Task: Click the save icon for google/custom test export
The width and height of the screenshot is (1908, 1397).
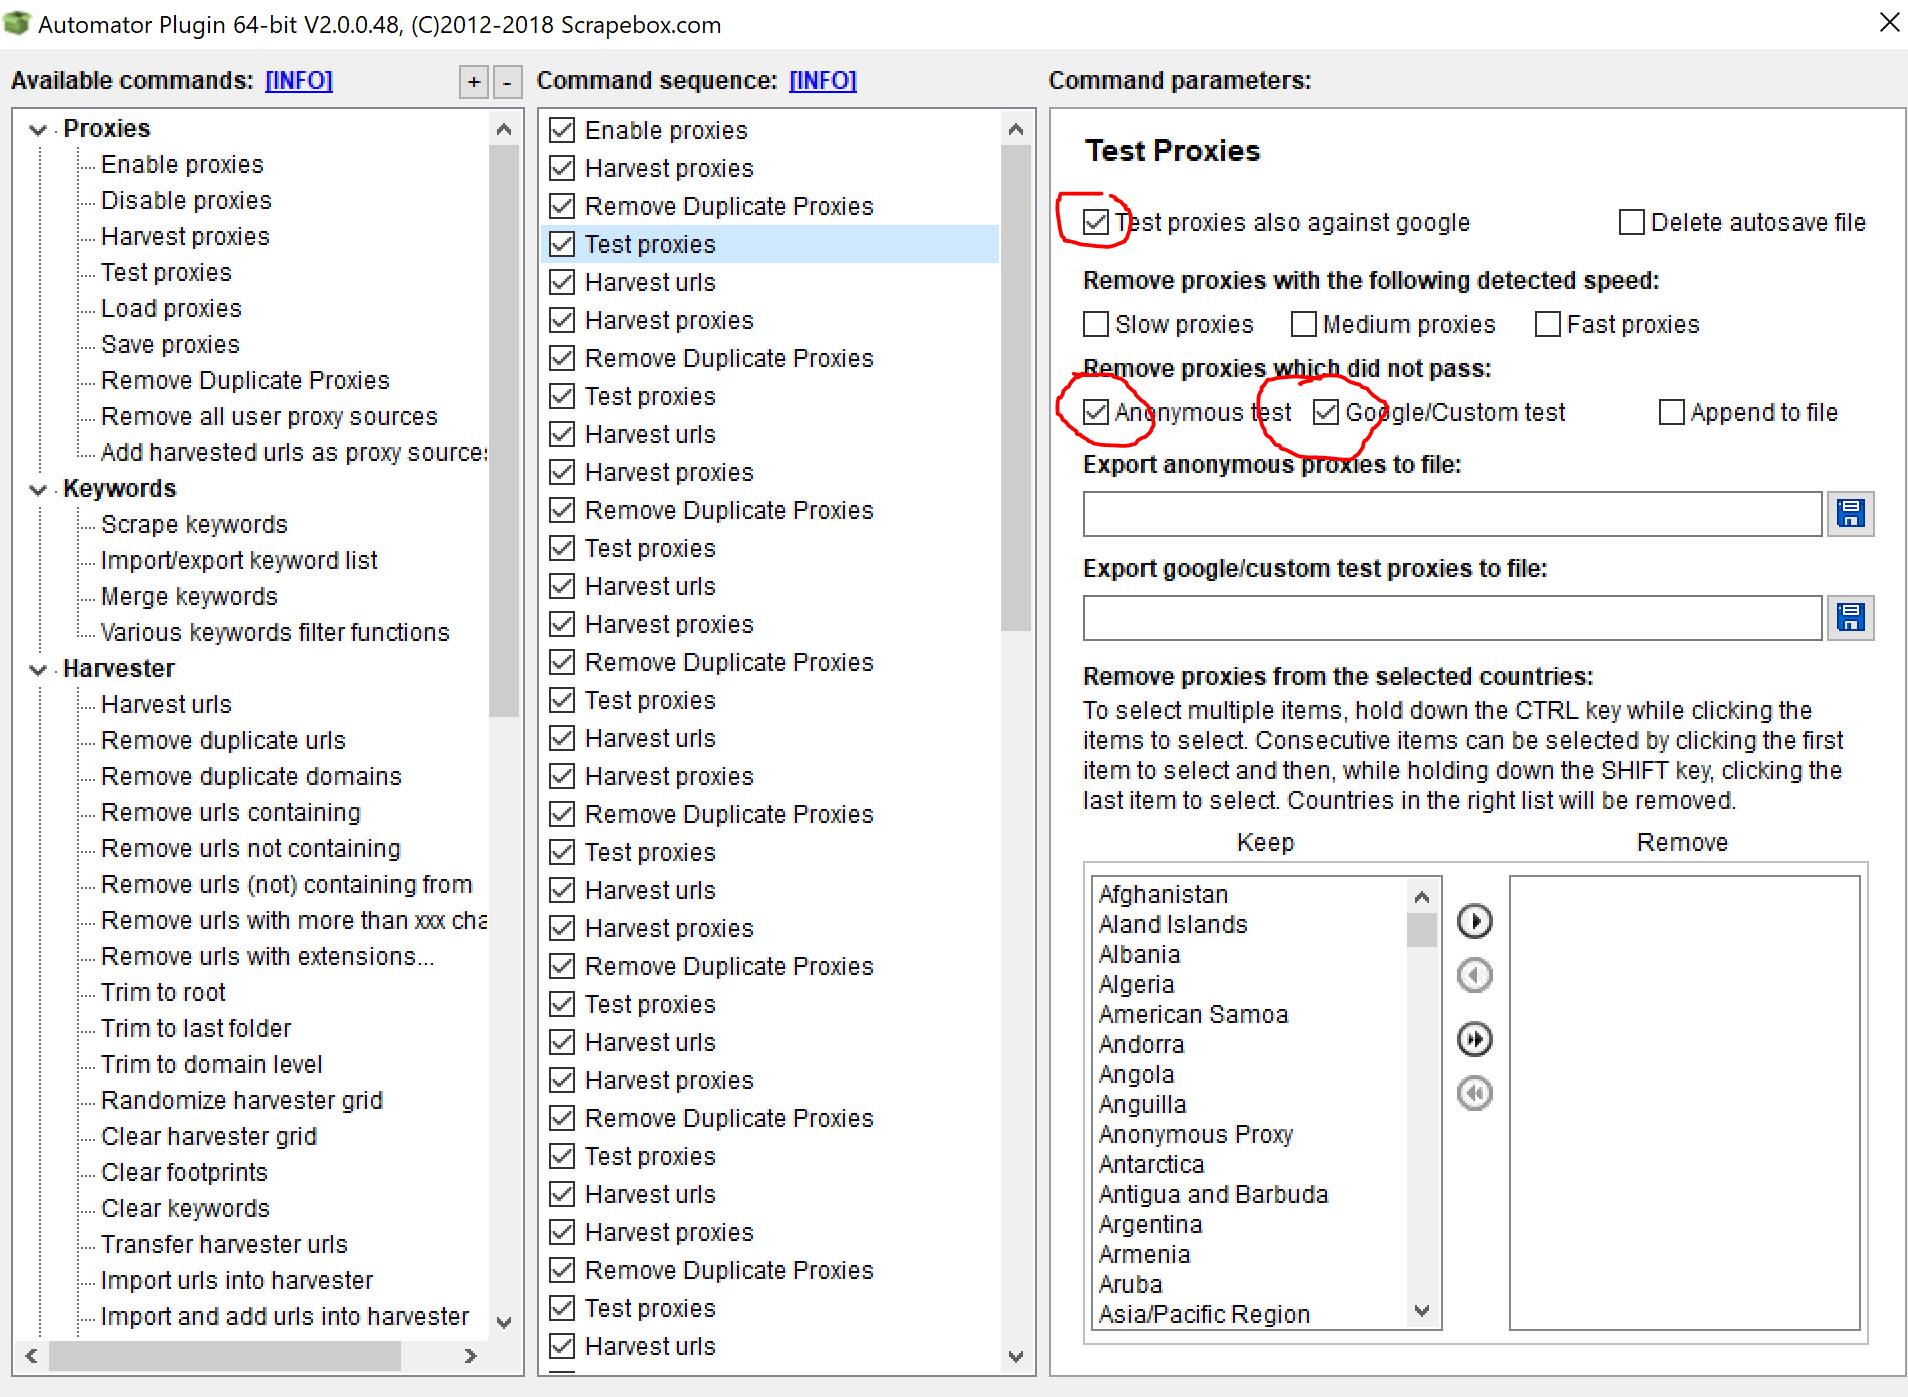Action: coord(1850,618)
